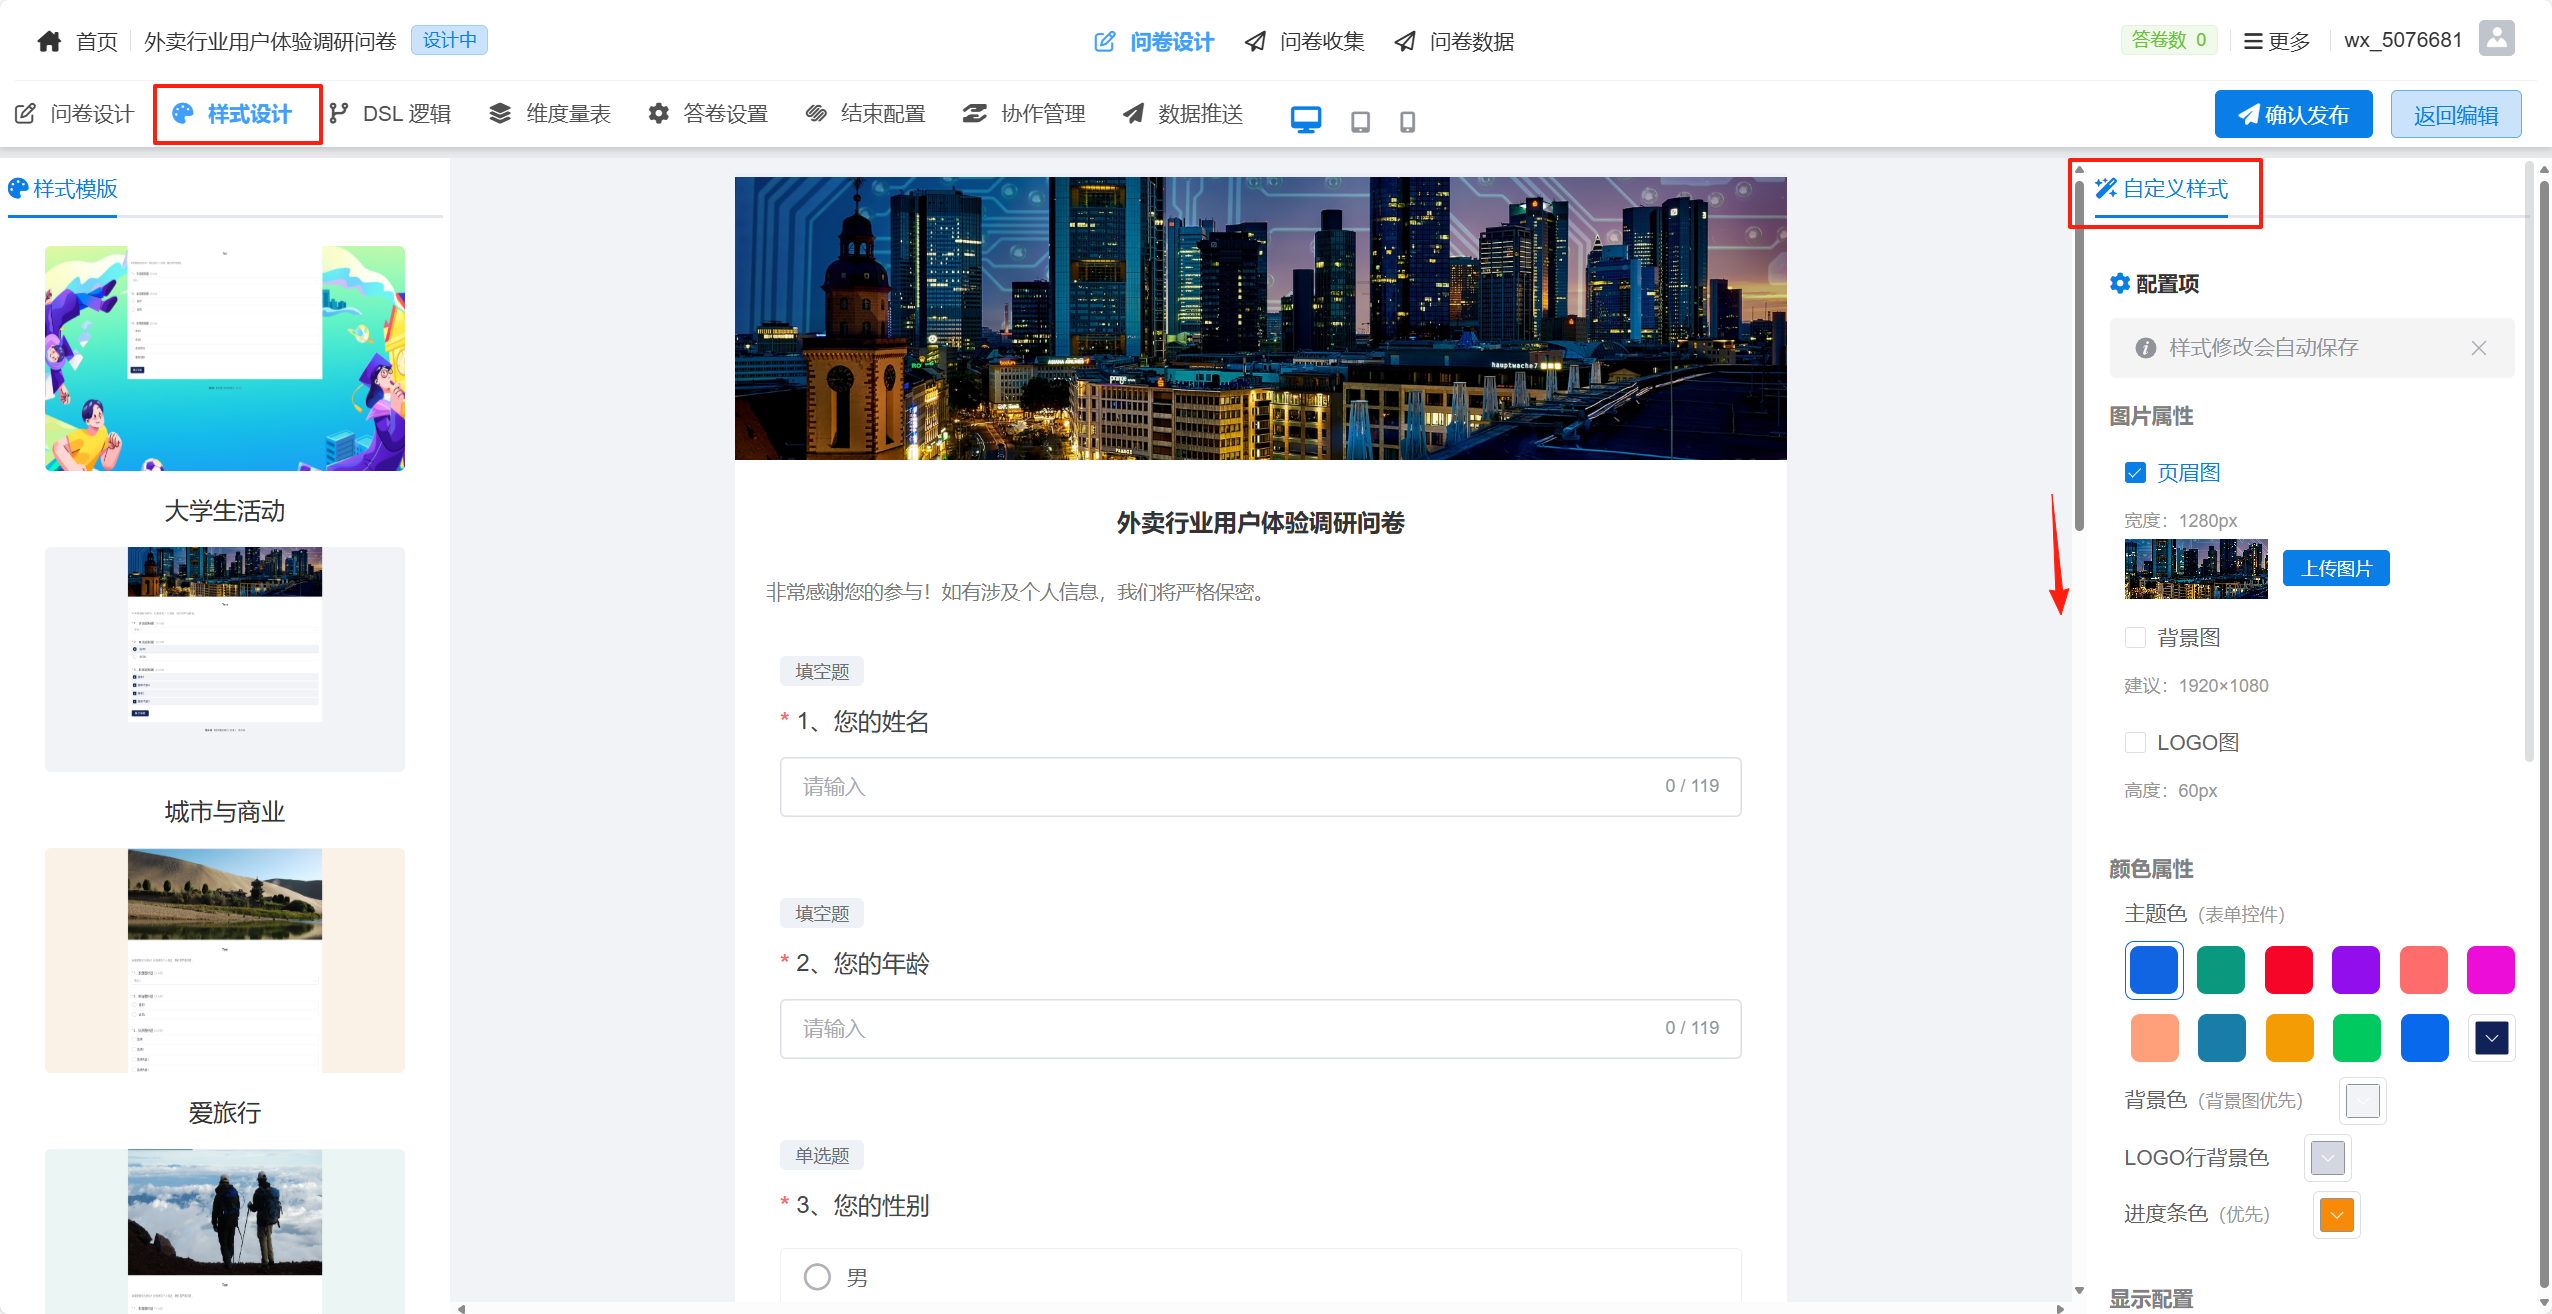Open the LOGO行背景色 color dropdown
The image size is (2552, 1314).
coord(2327,1158)
